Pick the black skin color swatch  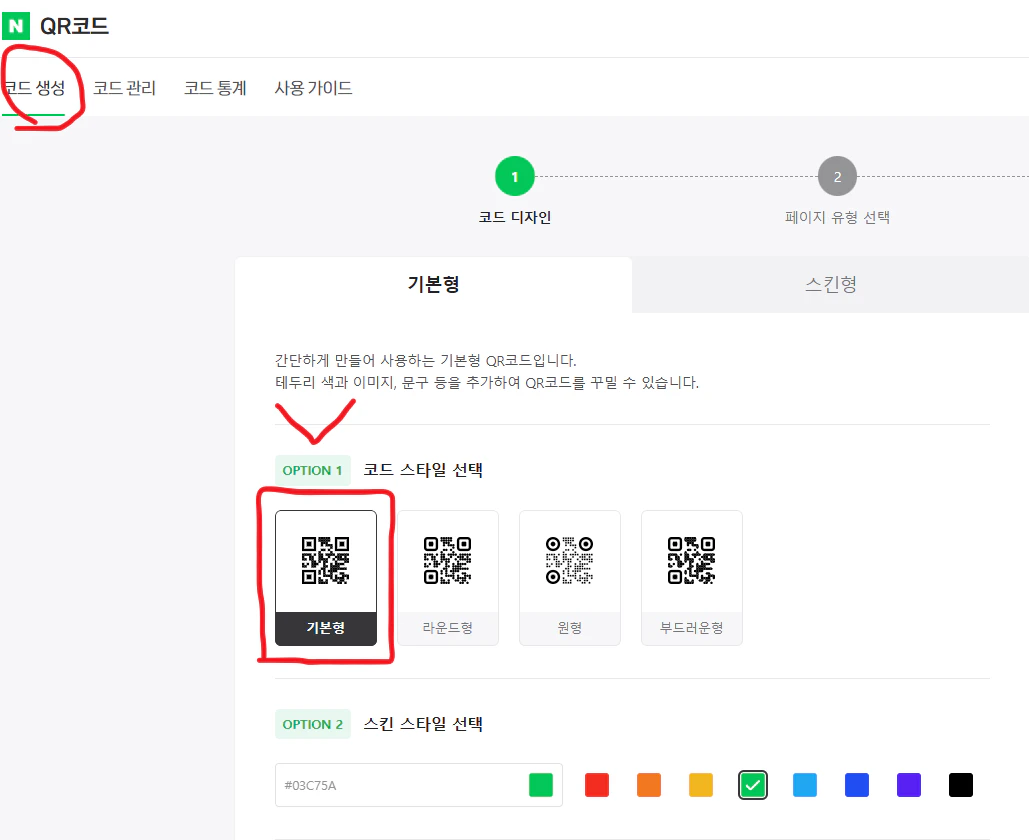(961, 785)
